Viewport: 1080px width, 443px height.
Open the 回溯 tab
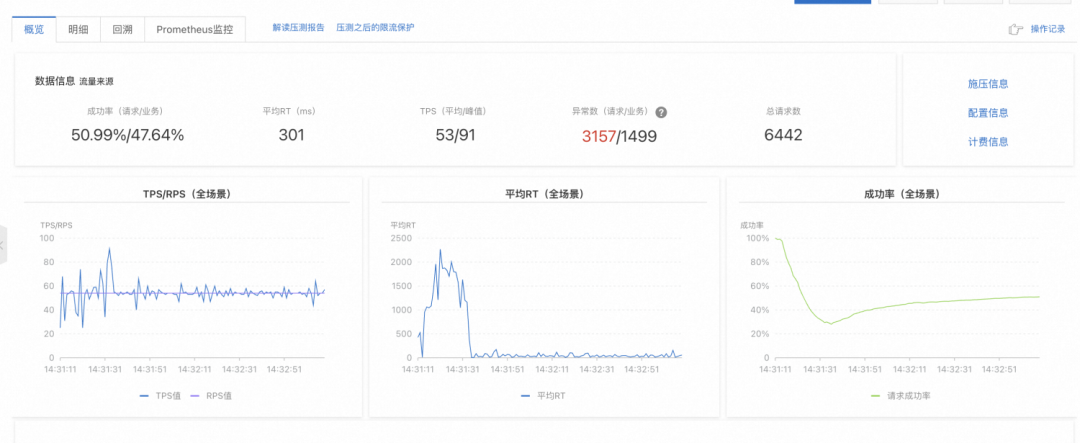tap(122, 30)
